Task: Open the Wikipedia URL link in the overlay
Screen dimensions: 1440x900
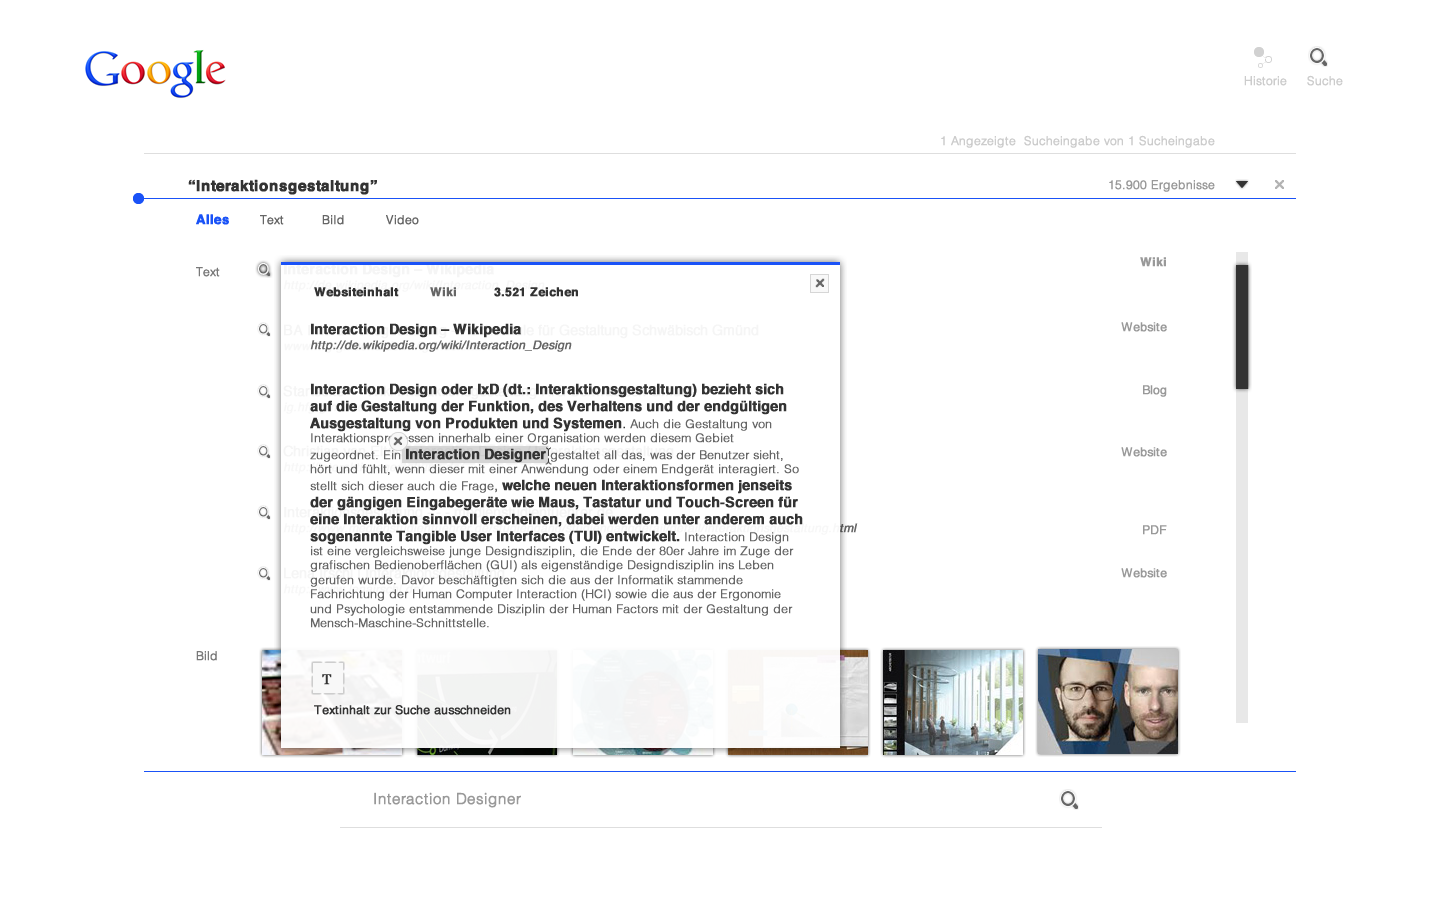Action: (440, 345)
